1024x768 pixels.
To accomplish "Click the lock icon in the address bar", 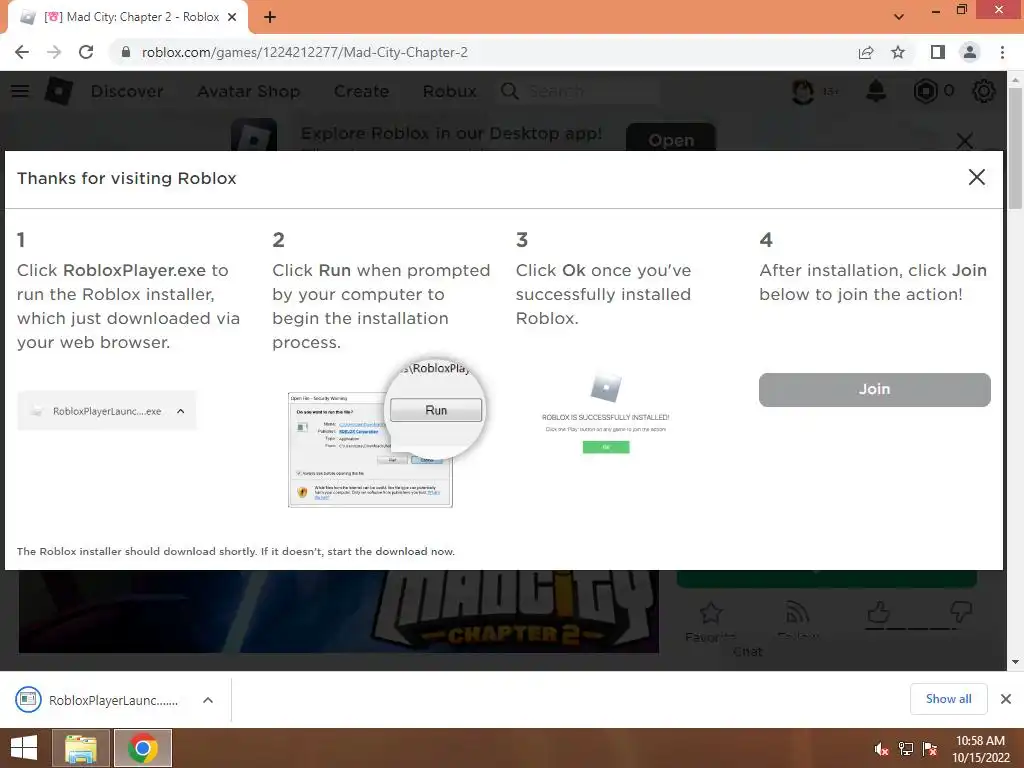I will (x=126, y=52).
